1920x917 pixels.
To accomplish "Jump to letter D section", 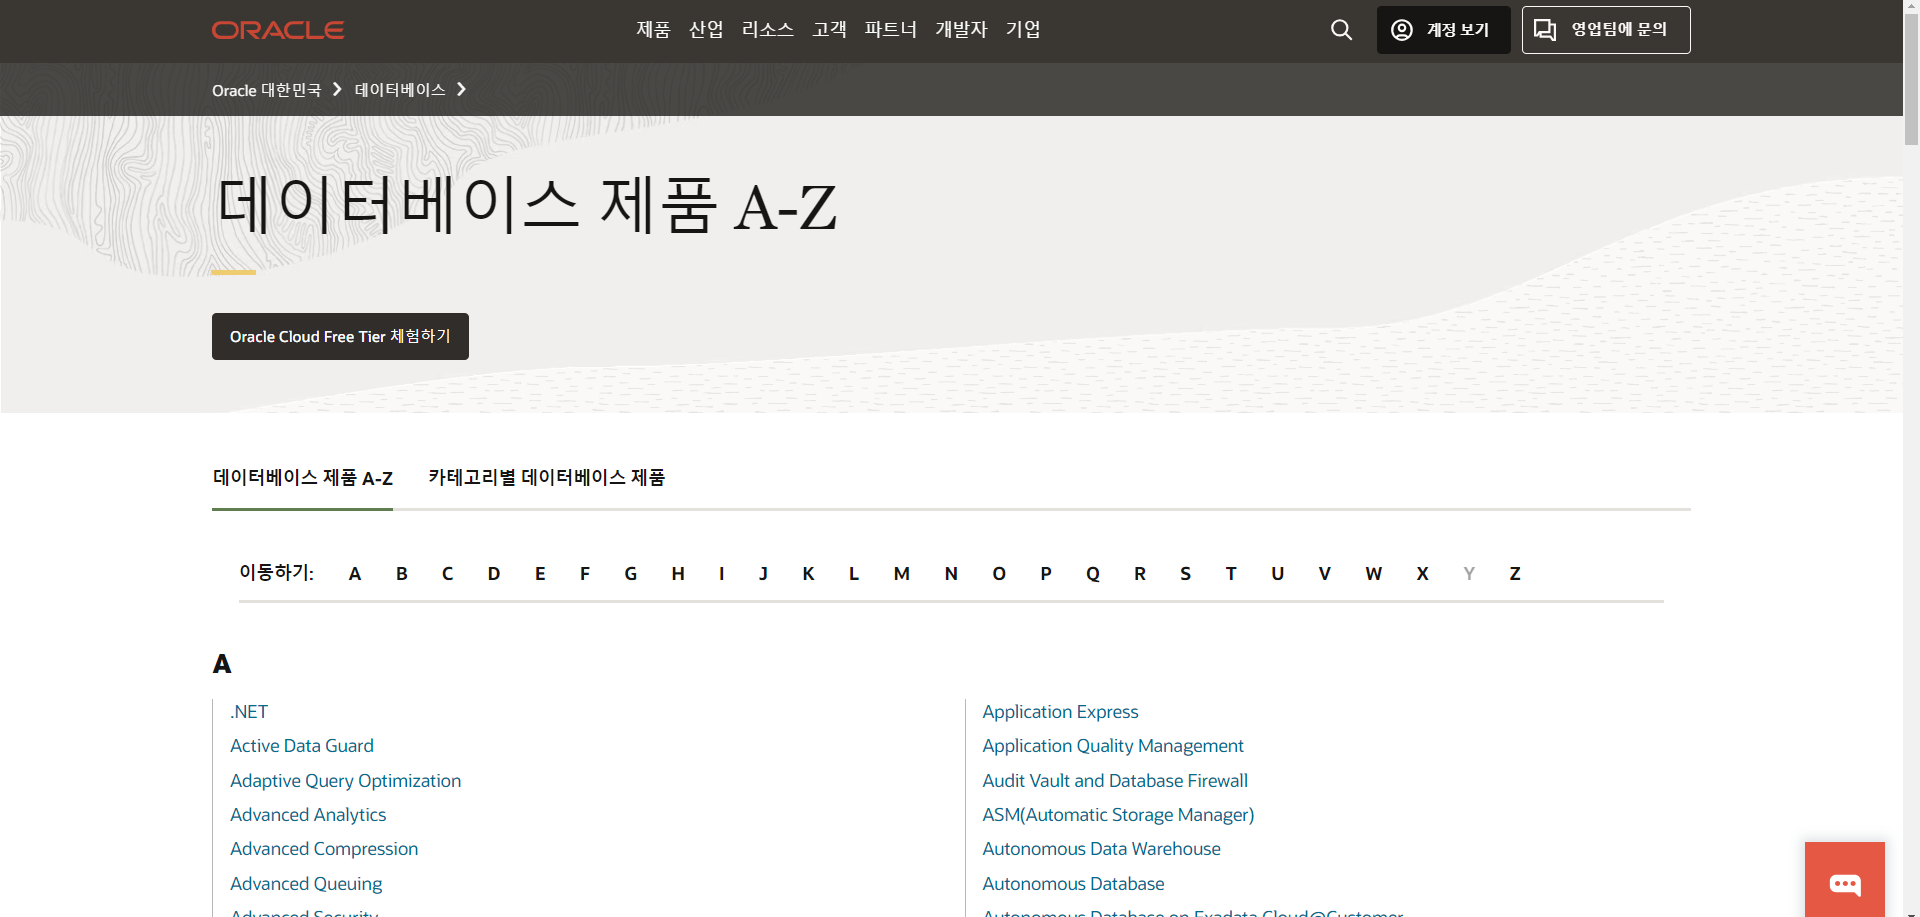I will coord(493,573).
